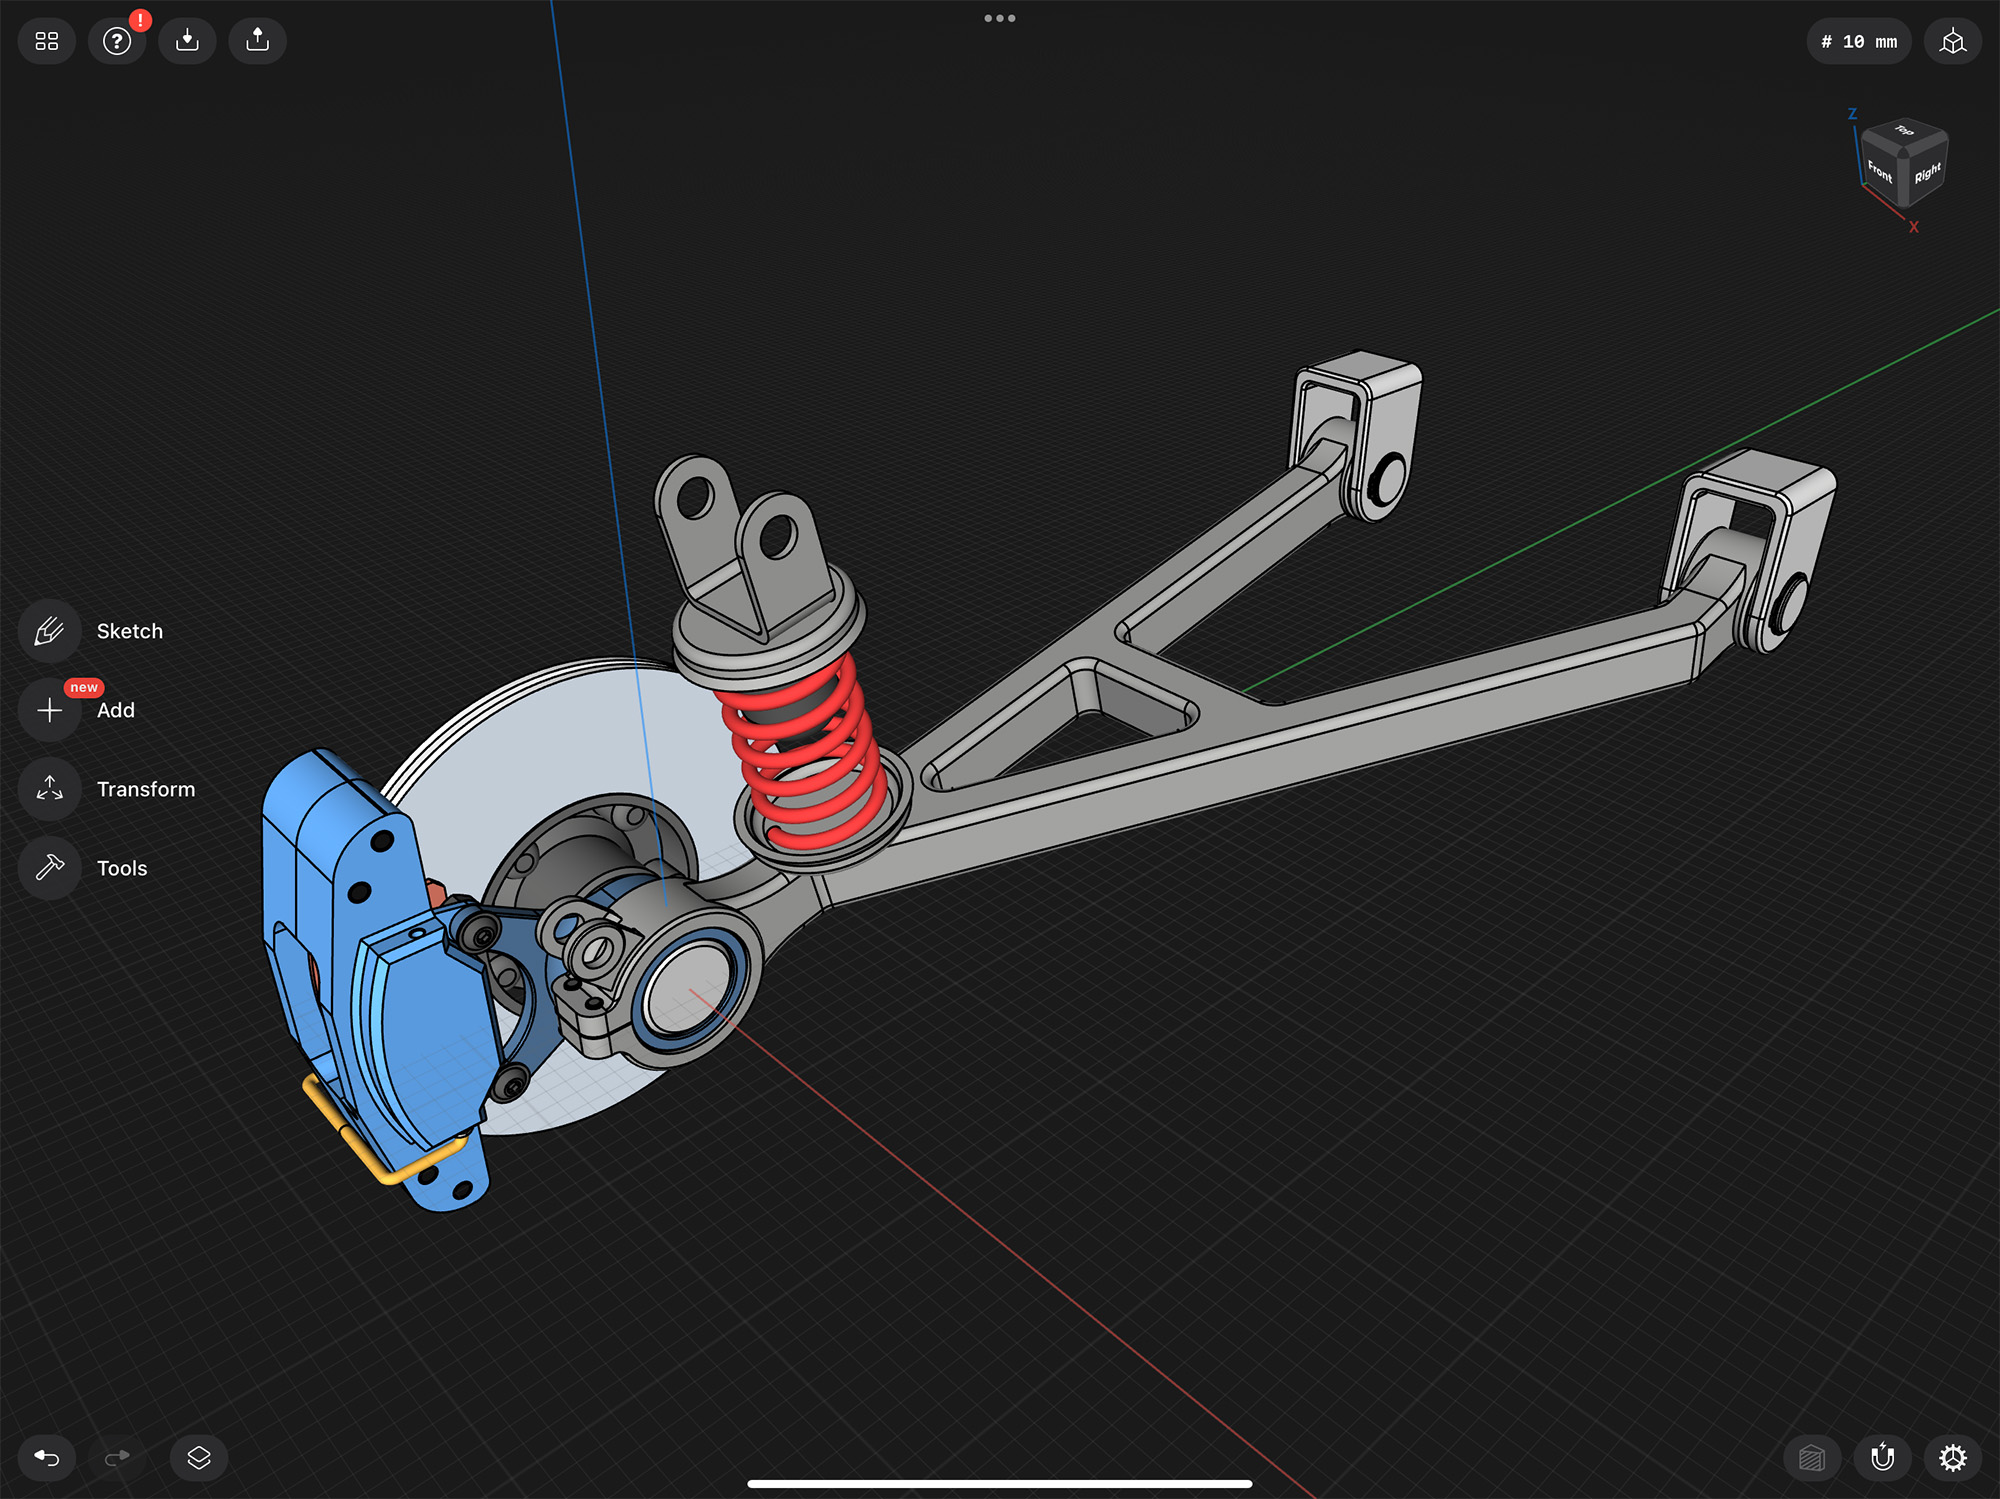Viewport: 2000px width, 1499px height.
Task: Undo the last action
Action: (x=47, y=1457)
